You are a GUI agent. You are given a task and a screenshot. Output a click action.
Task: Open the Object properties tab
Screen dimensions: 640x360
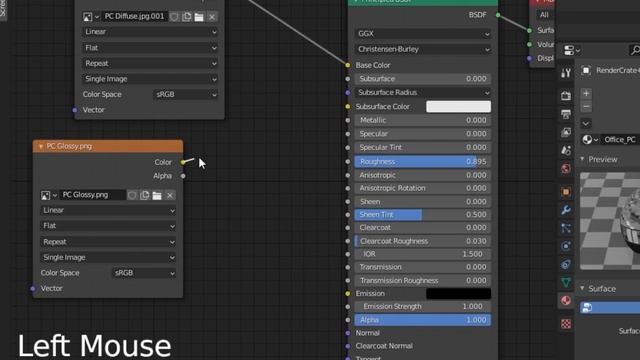tap(566, 192)
